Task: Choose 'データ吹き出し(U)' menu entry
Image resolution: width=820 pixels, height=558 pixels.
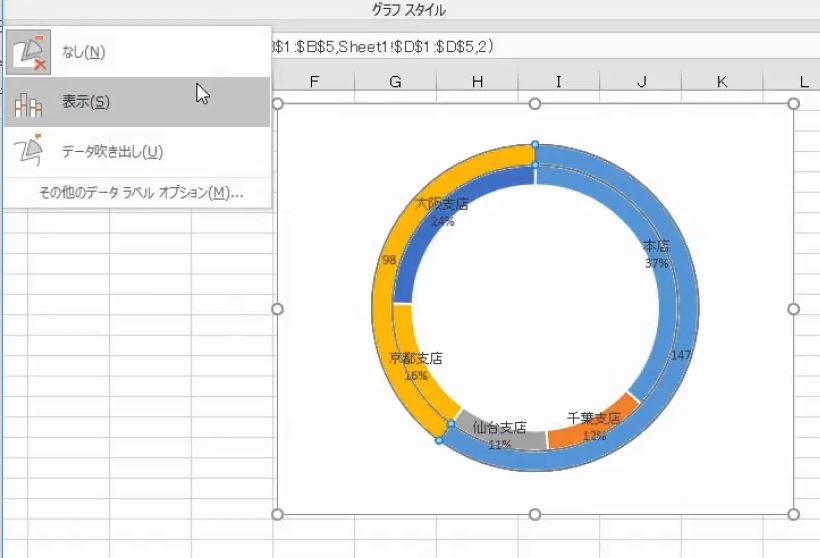Action: point(138,152)
